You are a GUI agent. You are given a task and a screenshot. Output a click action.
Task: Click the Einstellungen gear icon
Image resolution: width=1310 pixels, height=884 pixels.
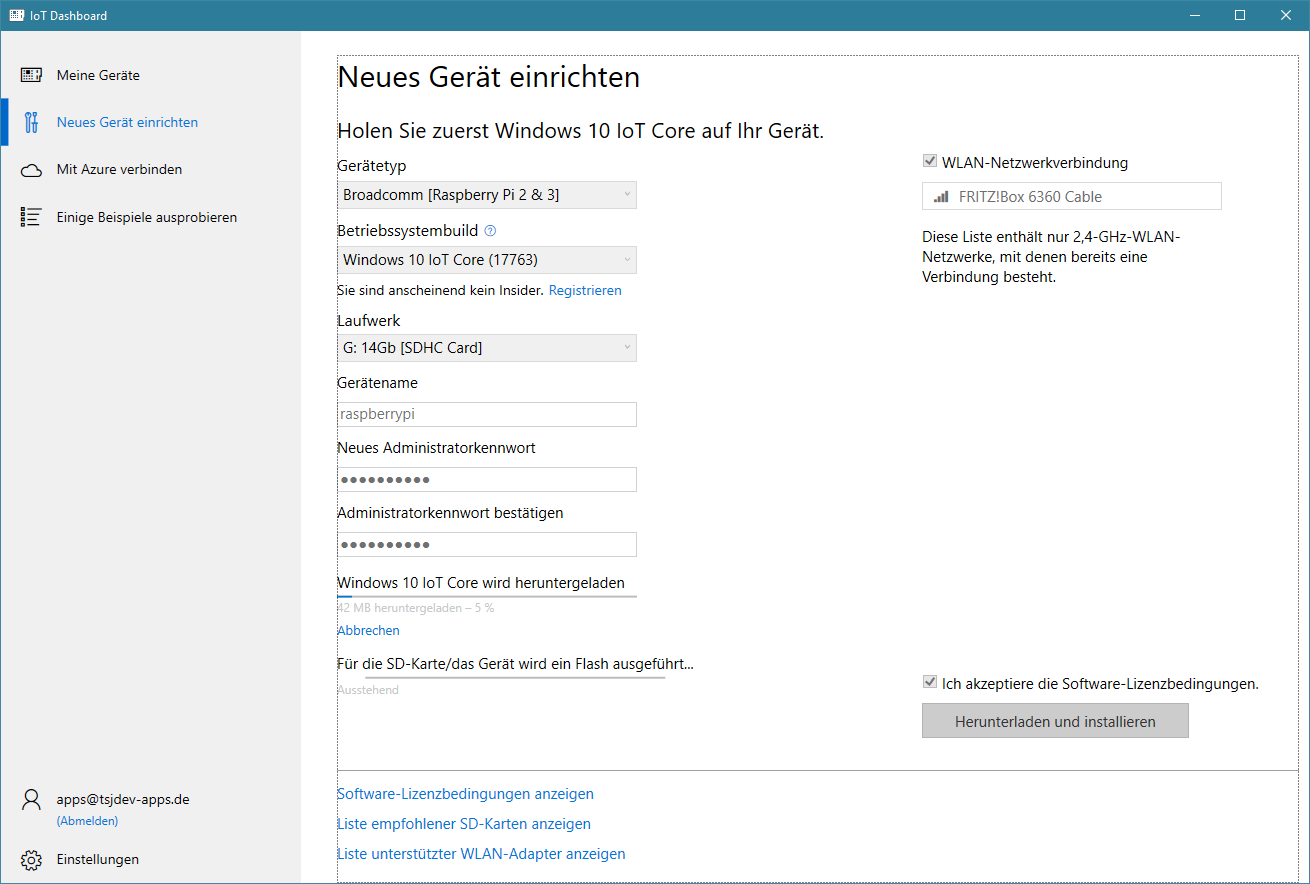coord(32,860)
